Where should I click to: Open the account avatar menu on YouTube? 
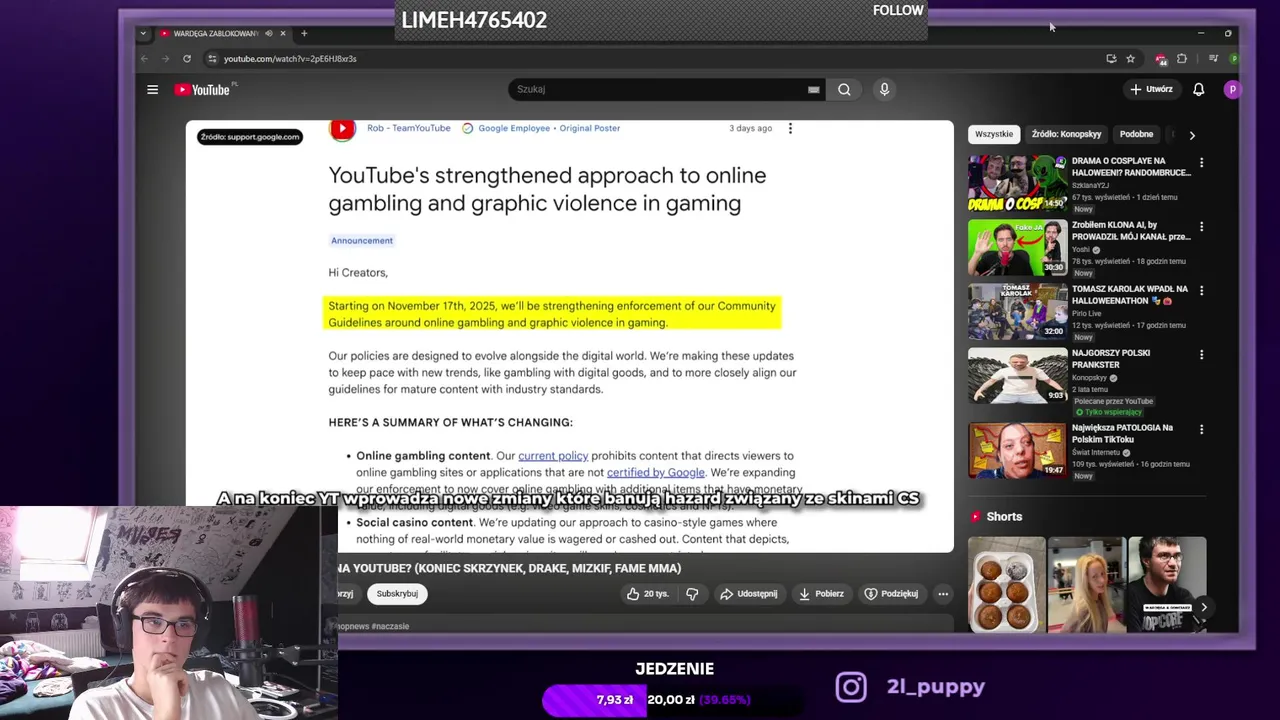(1232, 89)
